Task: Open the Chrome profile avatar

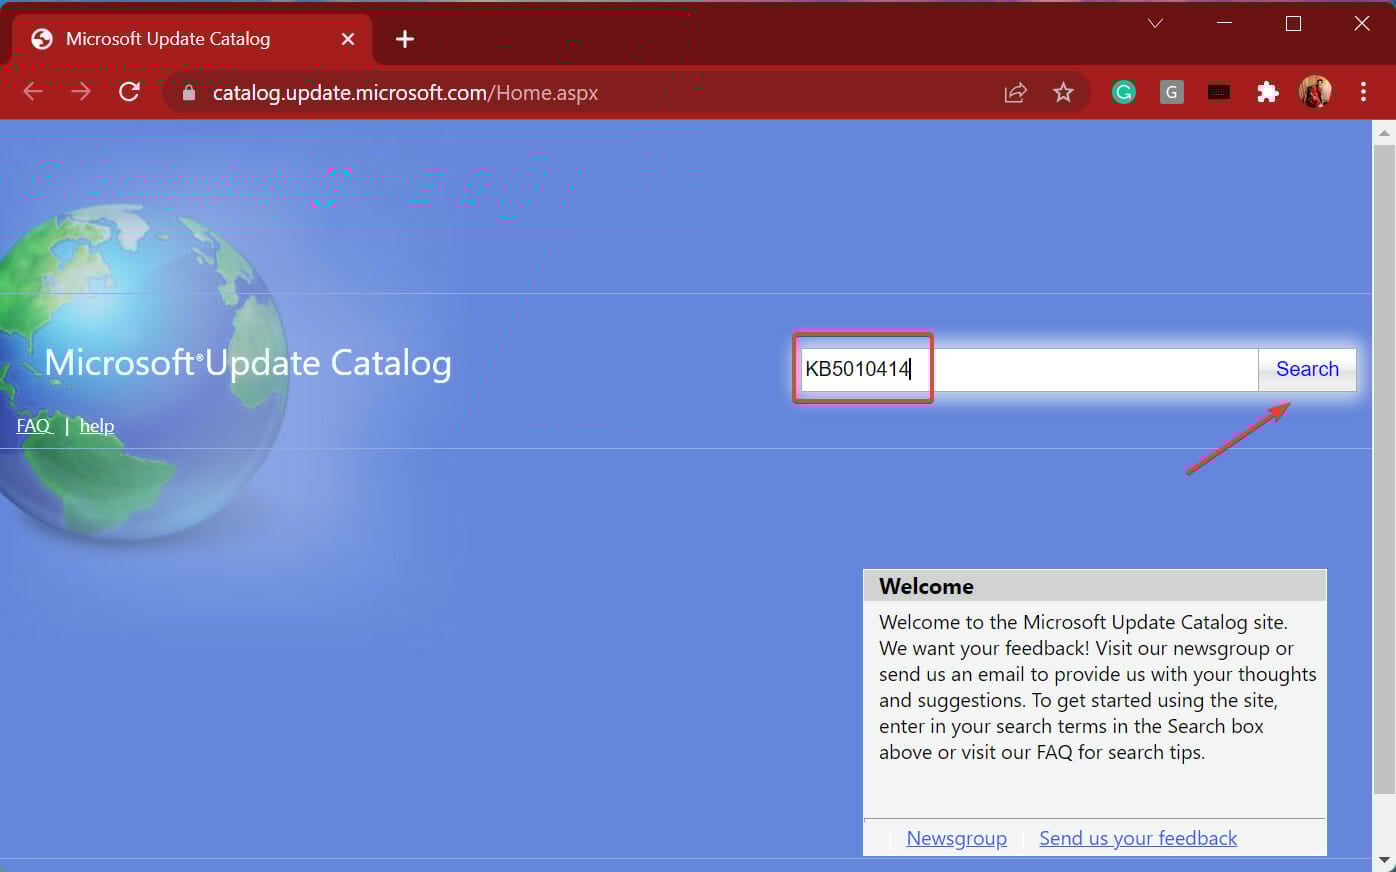Action: coord(1315,92)
